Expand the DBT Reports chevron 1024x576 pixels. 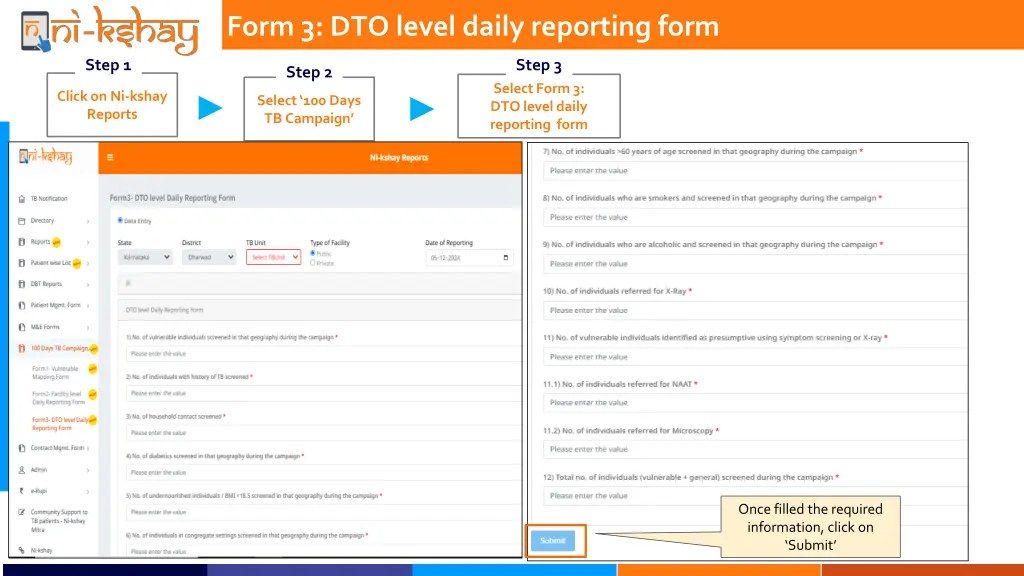click(x=88, y=285)
